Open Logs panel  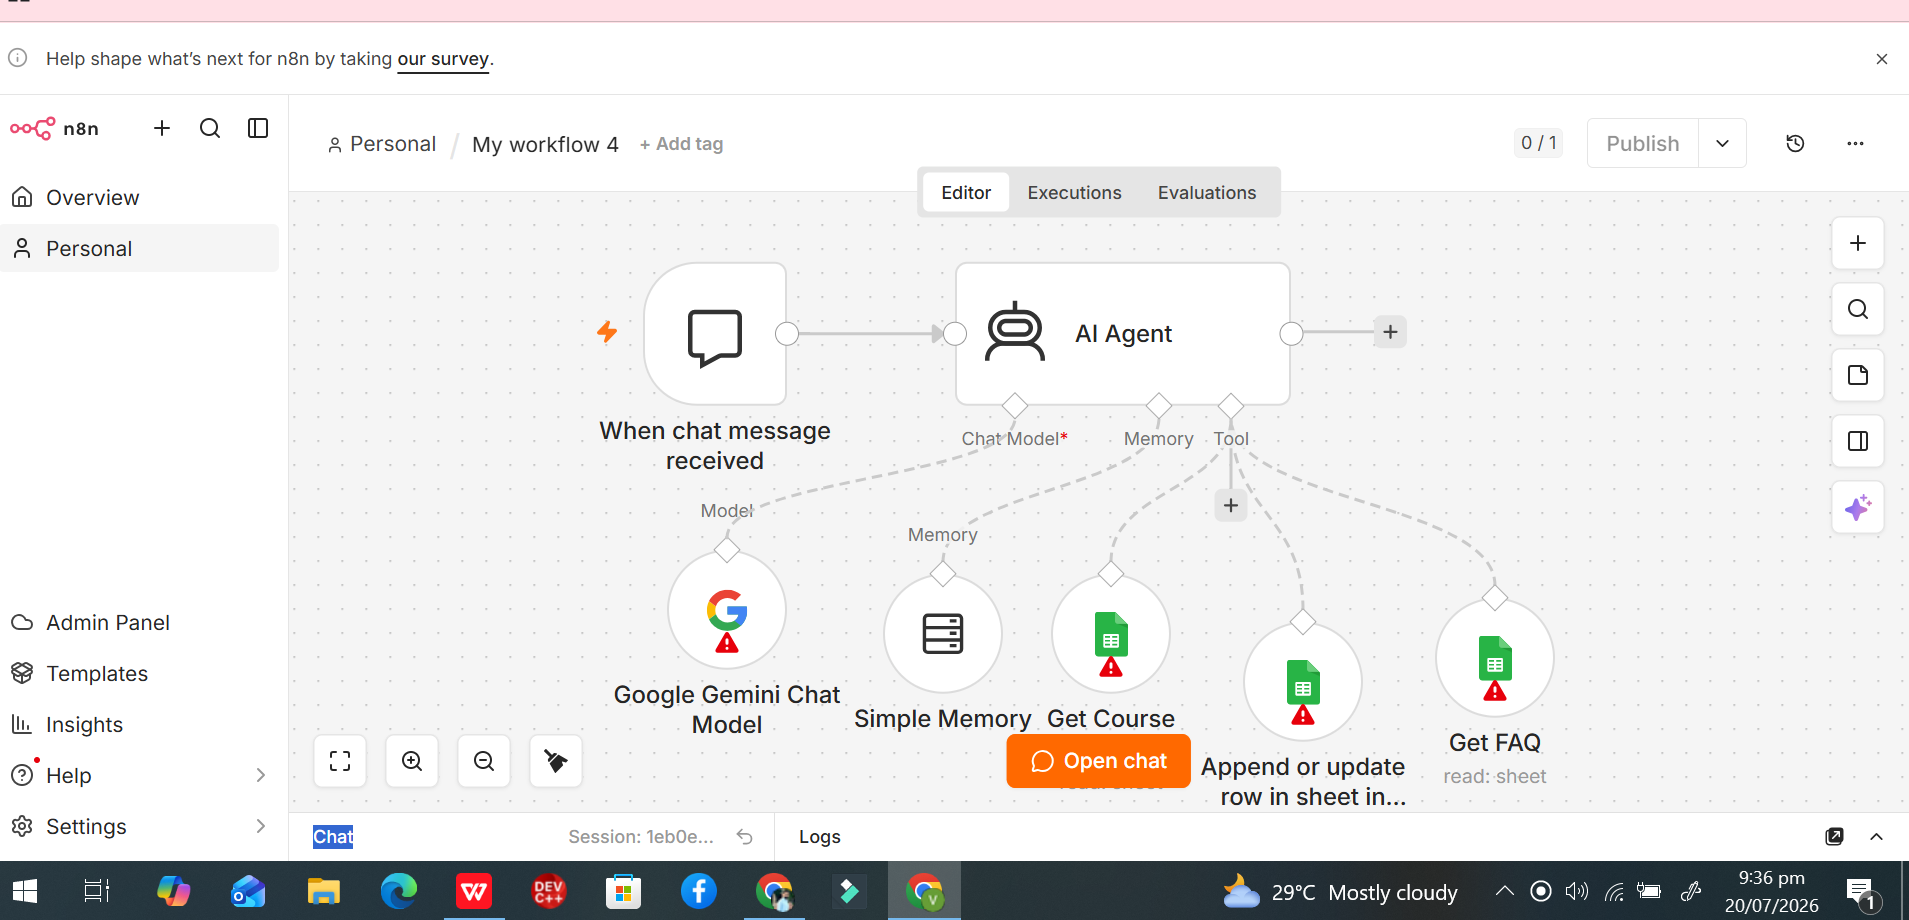pos(820,837)
